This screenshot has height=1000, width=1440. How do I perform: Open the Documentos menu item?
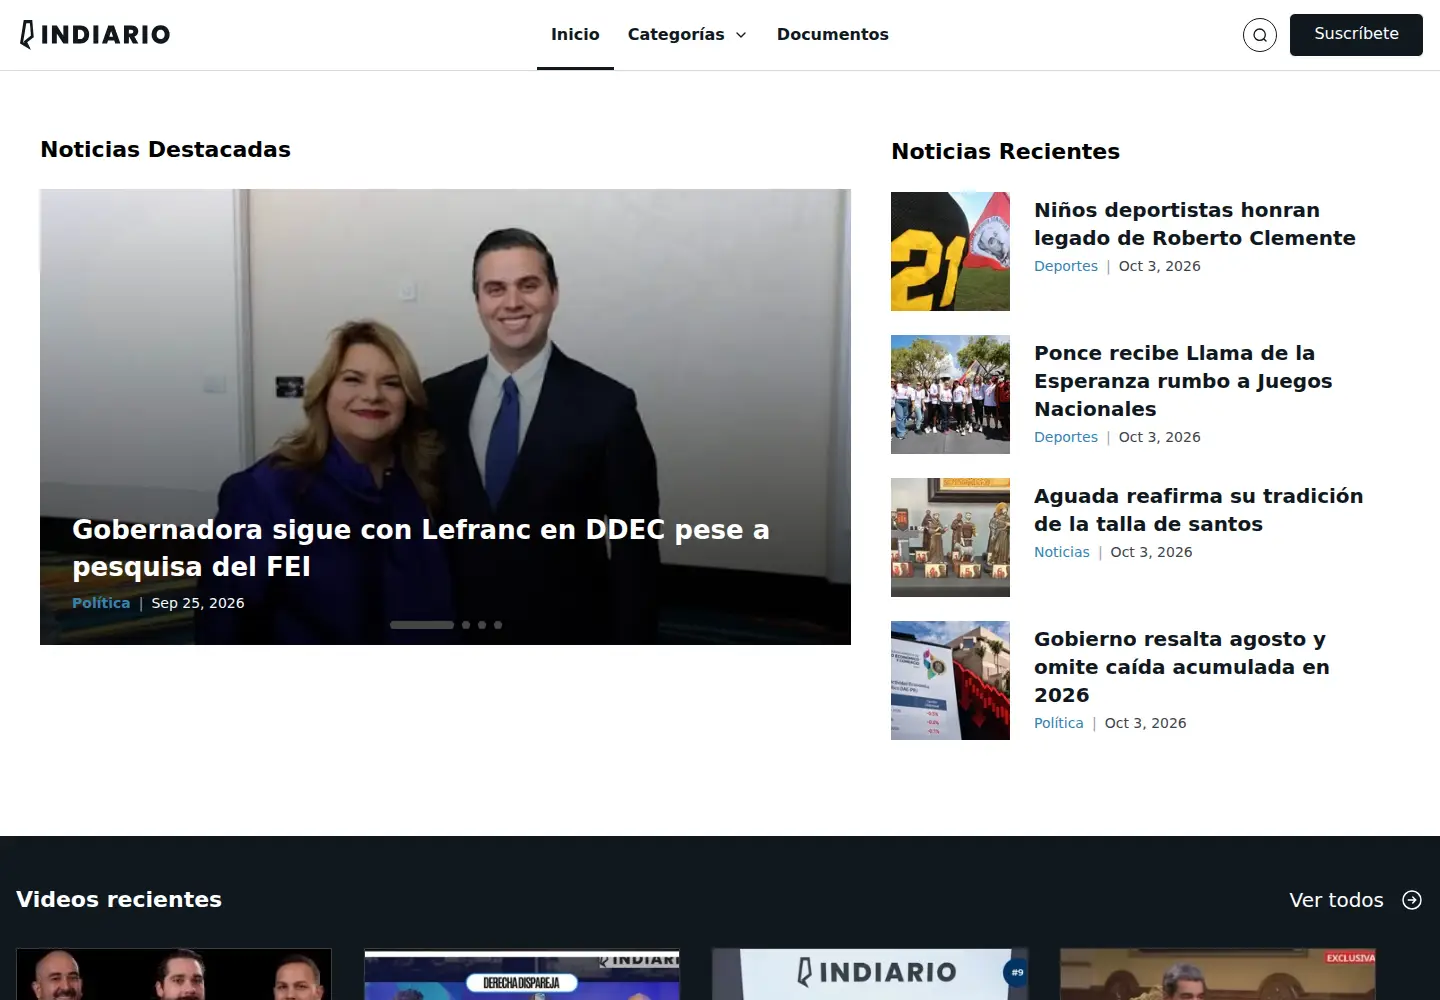832,35
